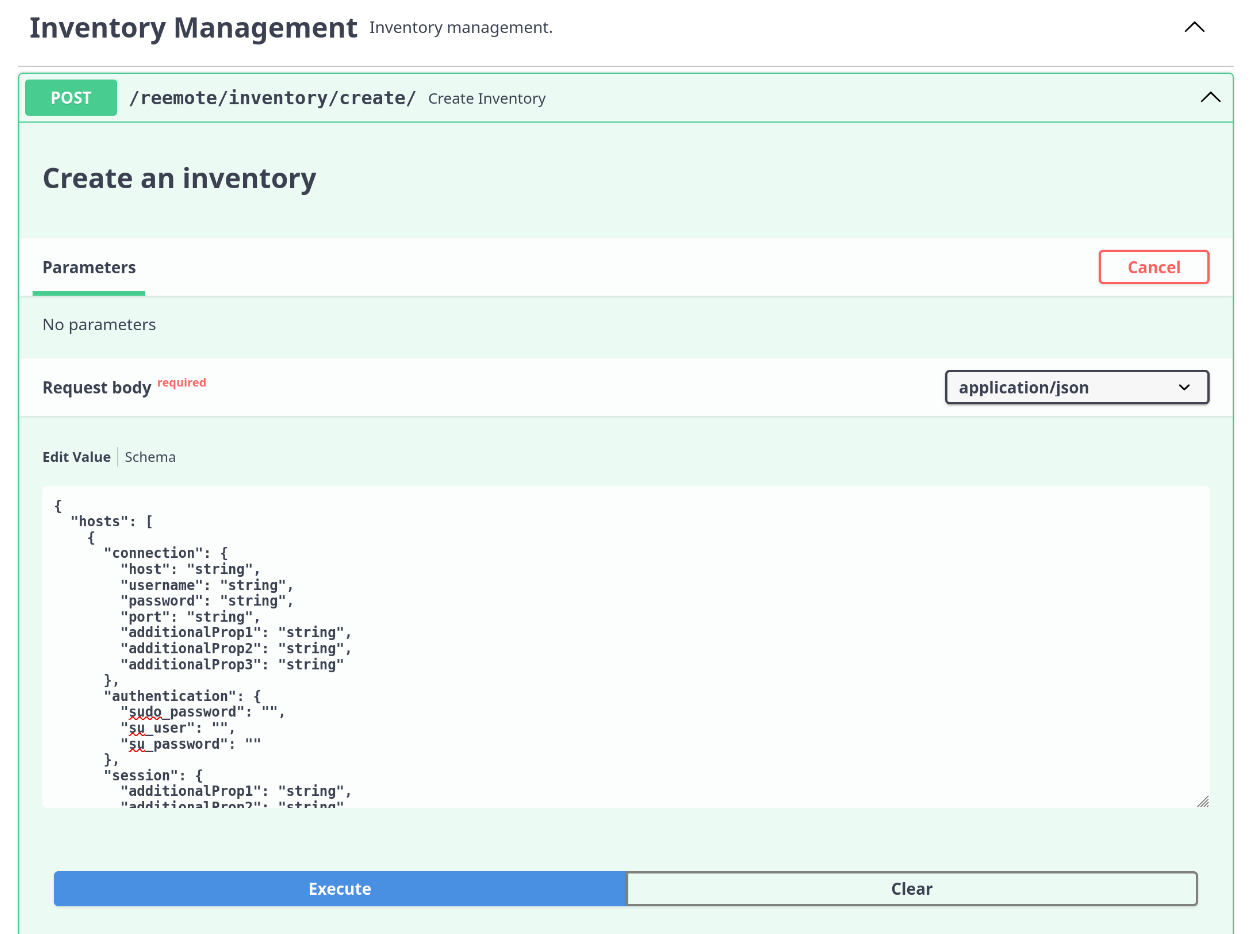
Task: Click the Inventory Management heading title
Action: pyautogui.click(x=193, y=28)
